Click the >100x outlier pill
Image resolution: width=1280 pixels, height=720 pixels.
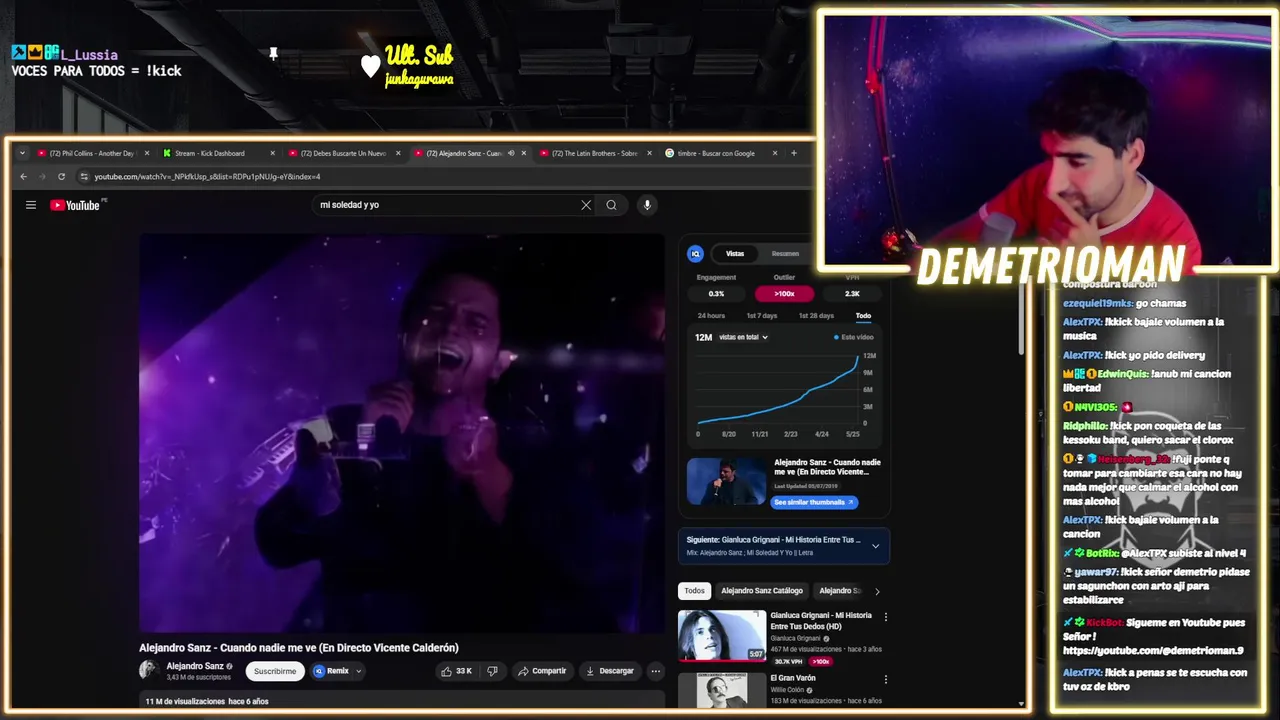pyautogui.click(x=784, y=294)
